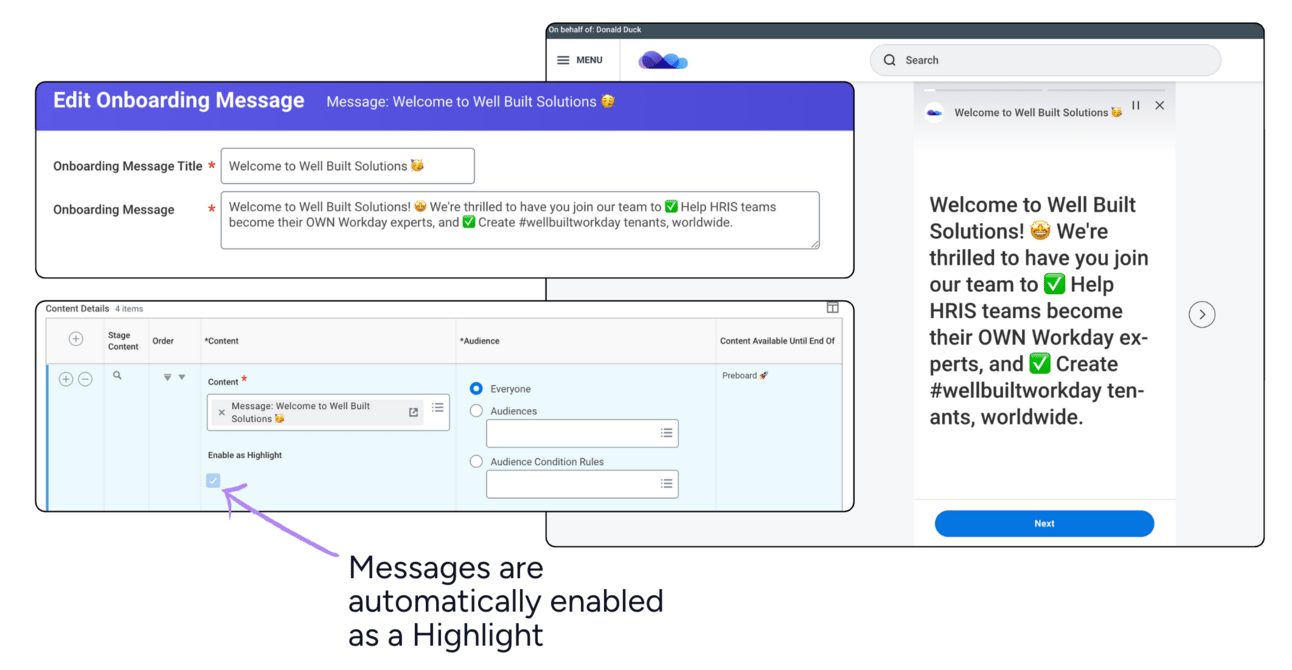
Task: Click the *Audience column header
Action: coord(480,341)
